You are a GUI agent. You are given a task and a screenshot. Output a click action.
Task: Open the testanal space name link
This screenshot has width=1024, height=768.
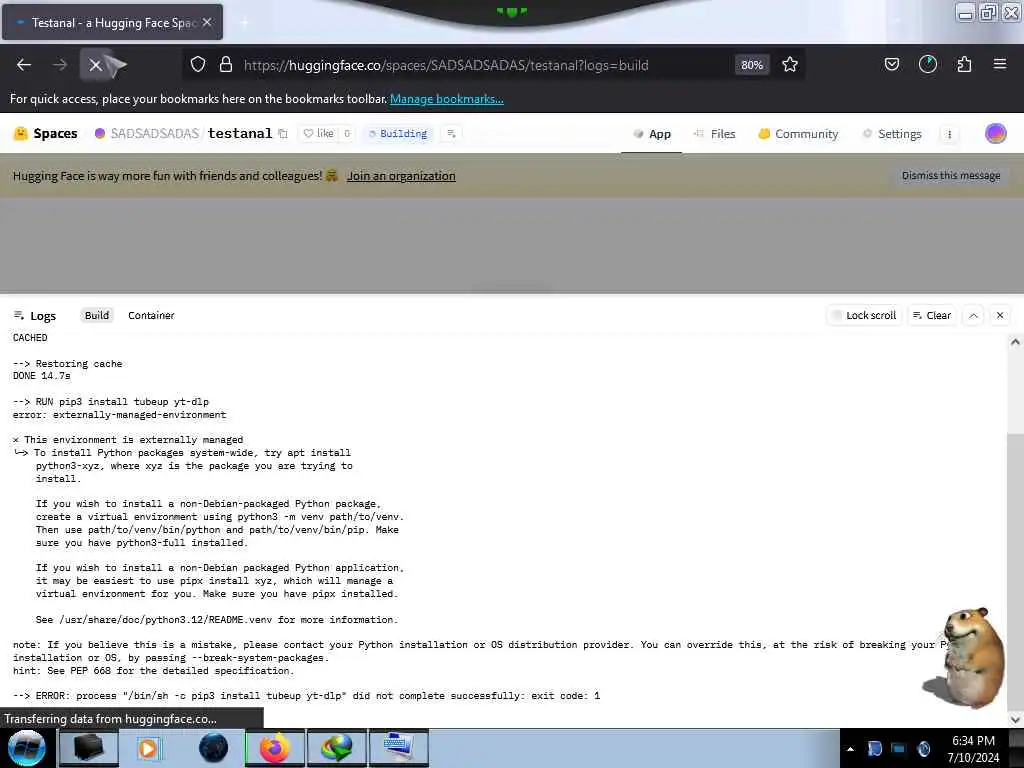pos(240,133)
